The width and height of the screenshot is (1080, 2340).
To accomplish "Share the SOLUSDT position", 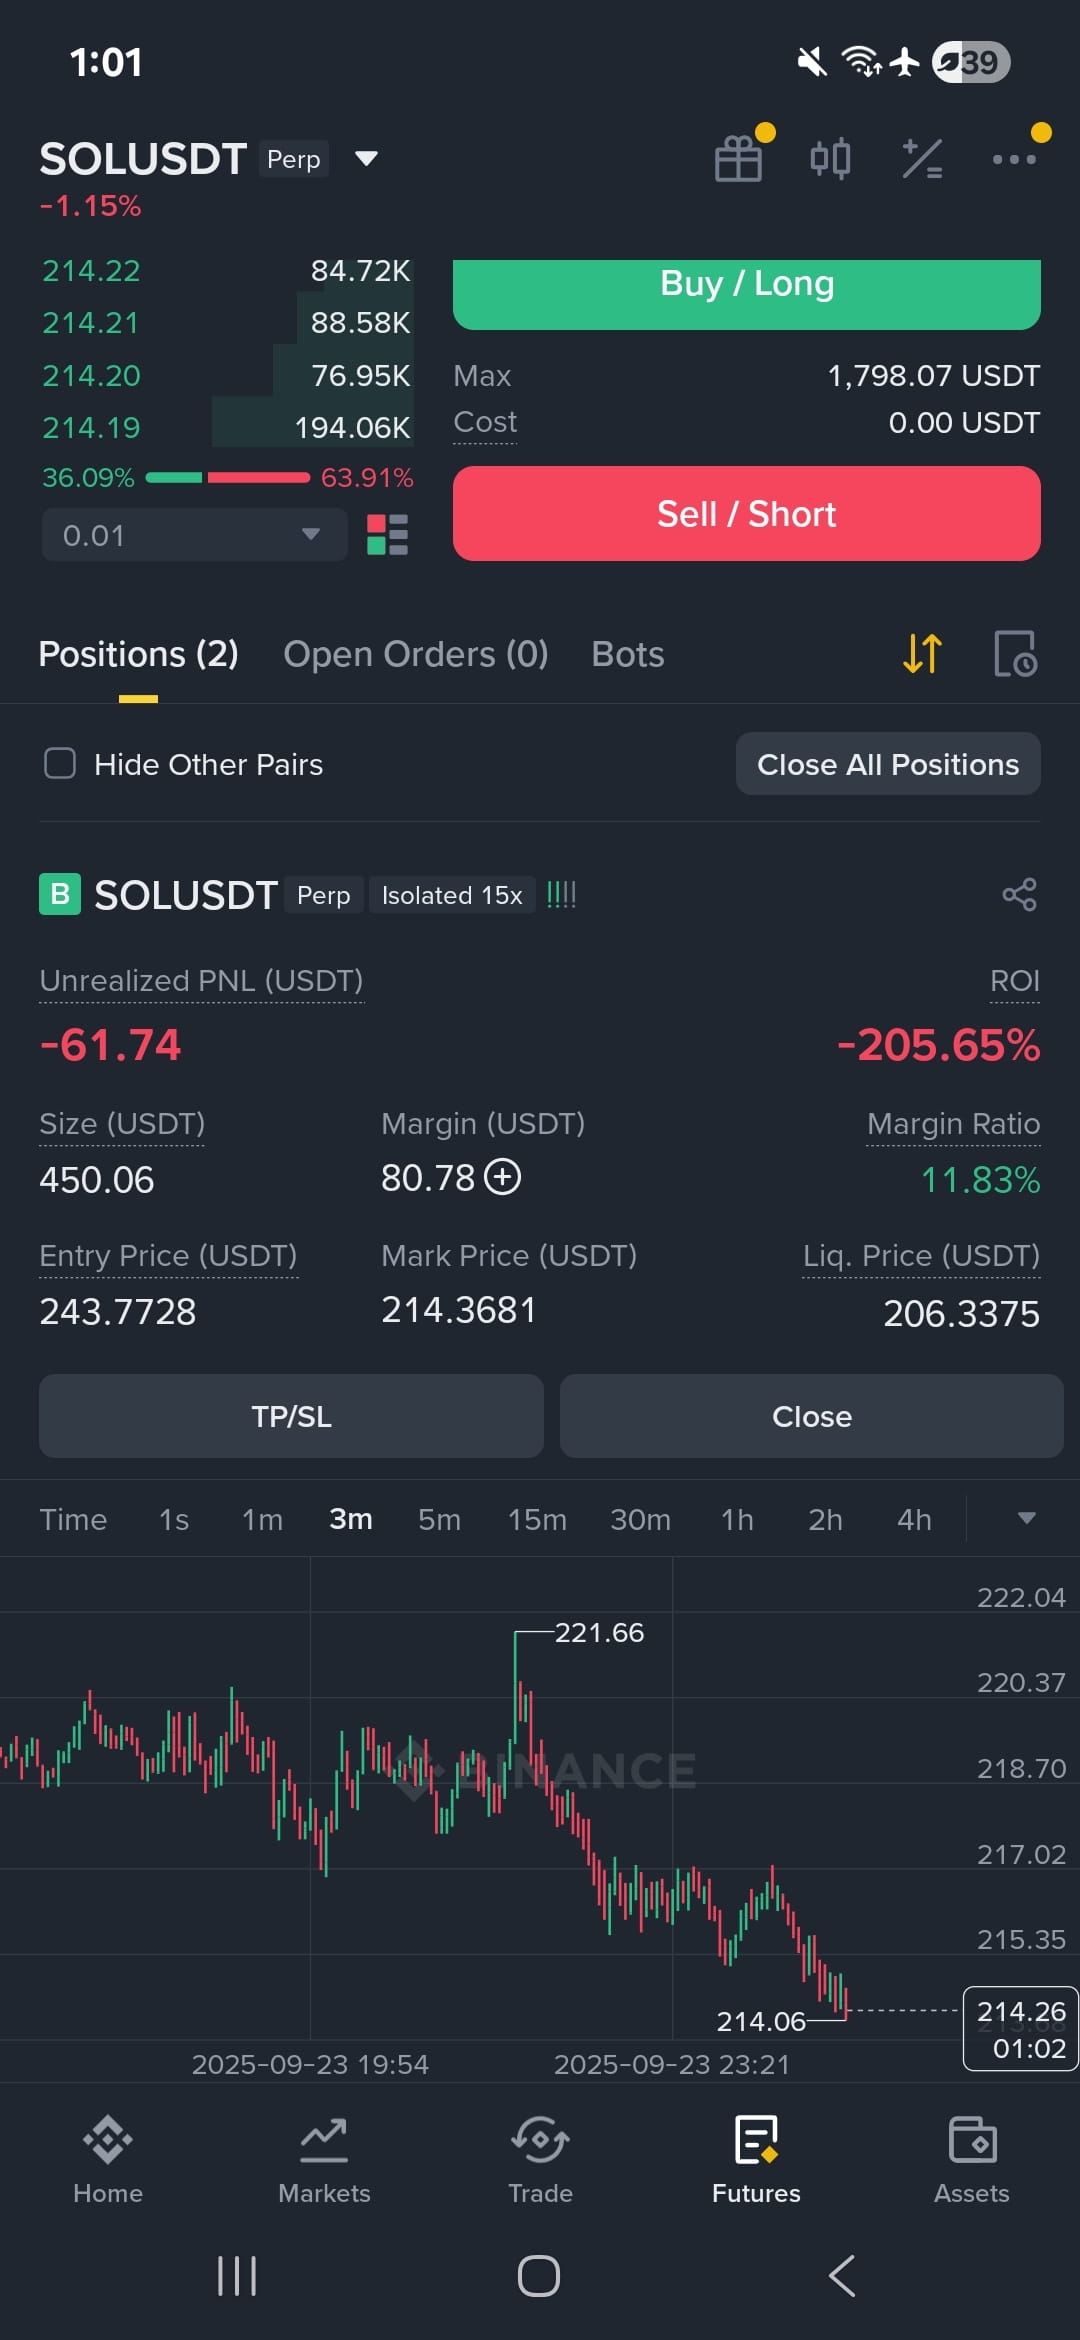I will (1019, 894).
